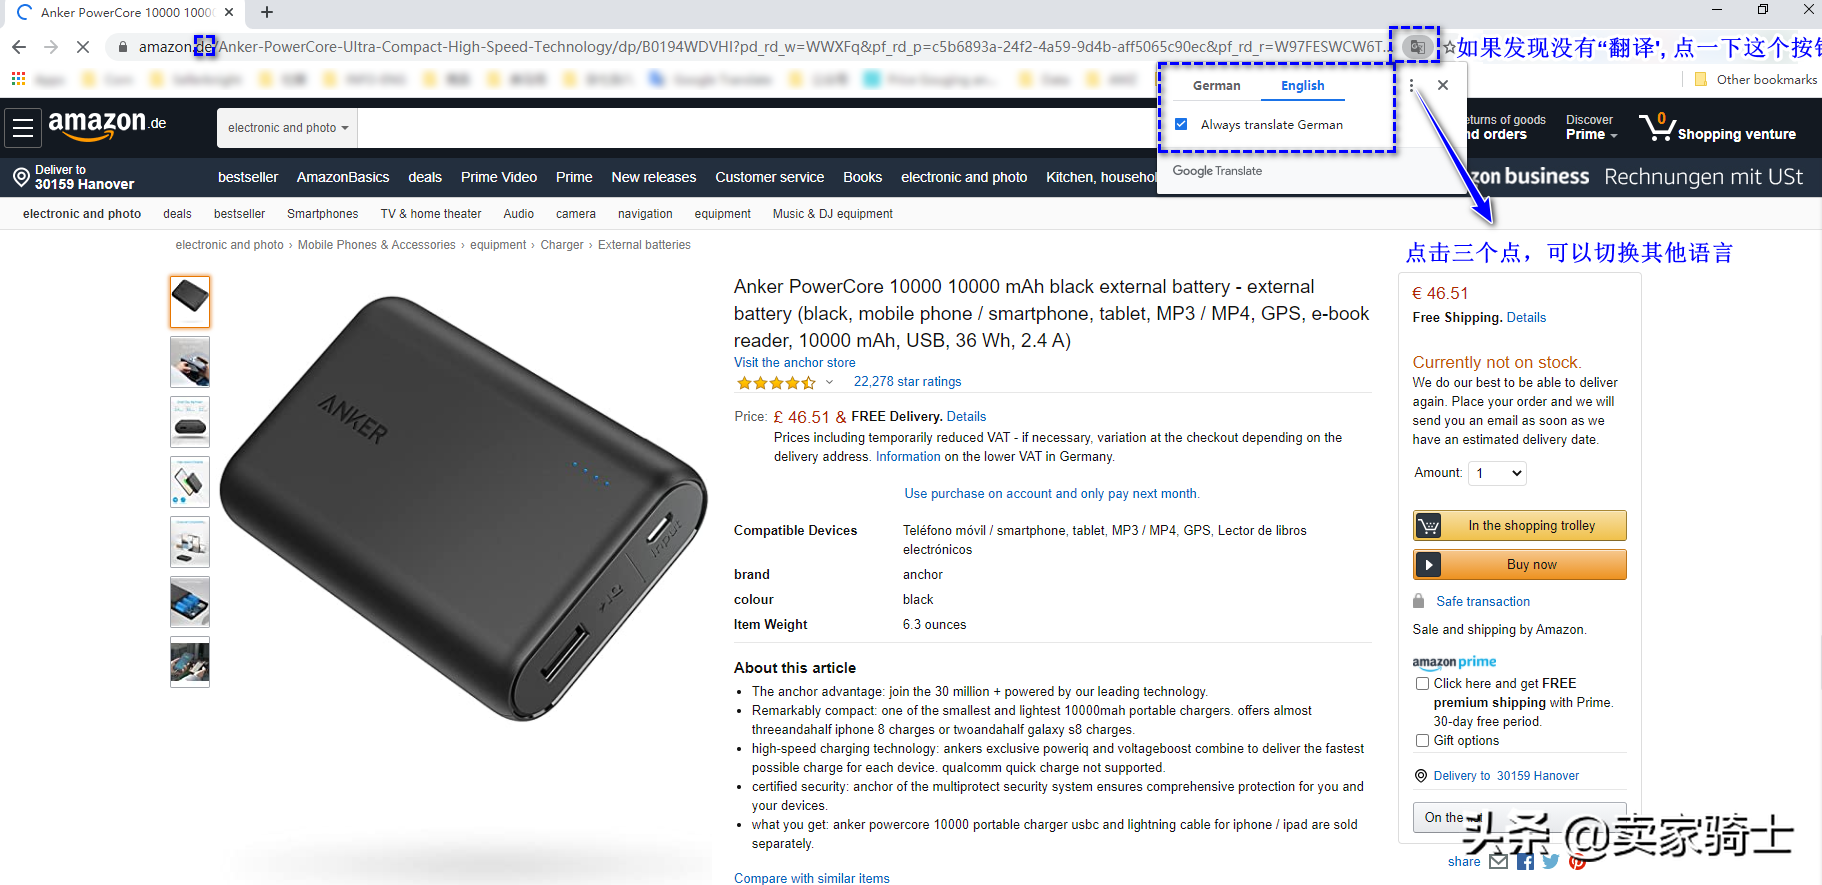Select the seventh product thumbnail
1822x885 pixels.
pyautogui.click(x=190, y=662)
